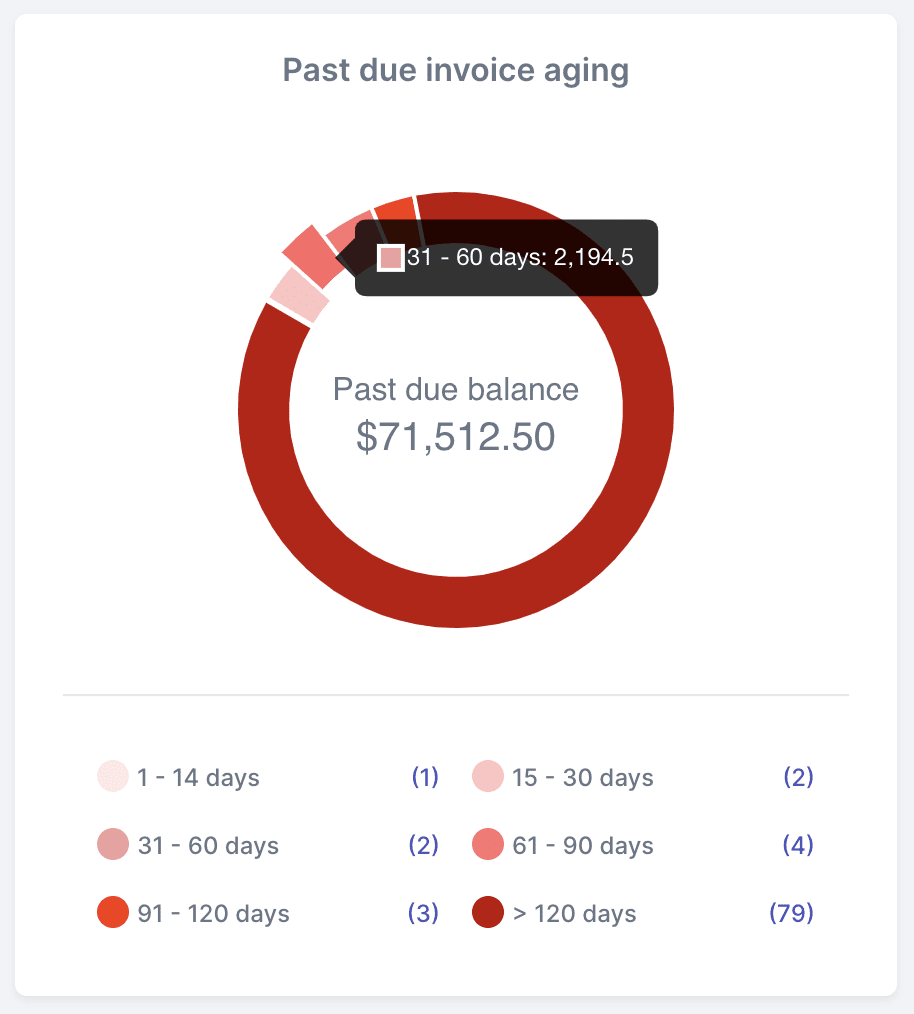Image resolution: width=914 pixels, height=1014 pixels.
Task: Select the 91 - 120 days legend swatch
Action: coord(113,913)
